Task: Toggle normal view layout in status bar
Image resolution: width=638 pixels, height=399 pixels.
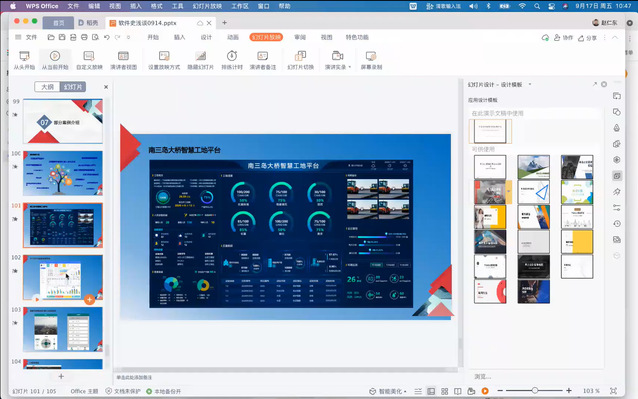Action: pyautogui.click(x=431, y=391)
